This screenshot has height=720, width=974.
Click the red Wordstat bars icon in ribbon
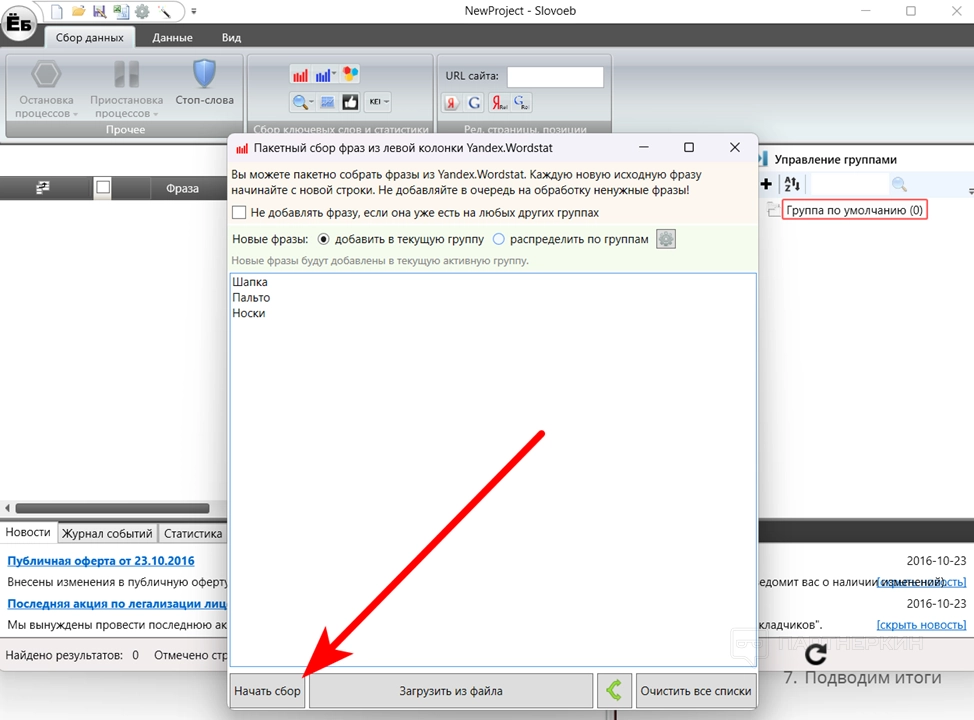pyautogui.click(x=301, y=75)
